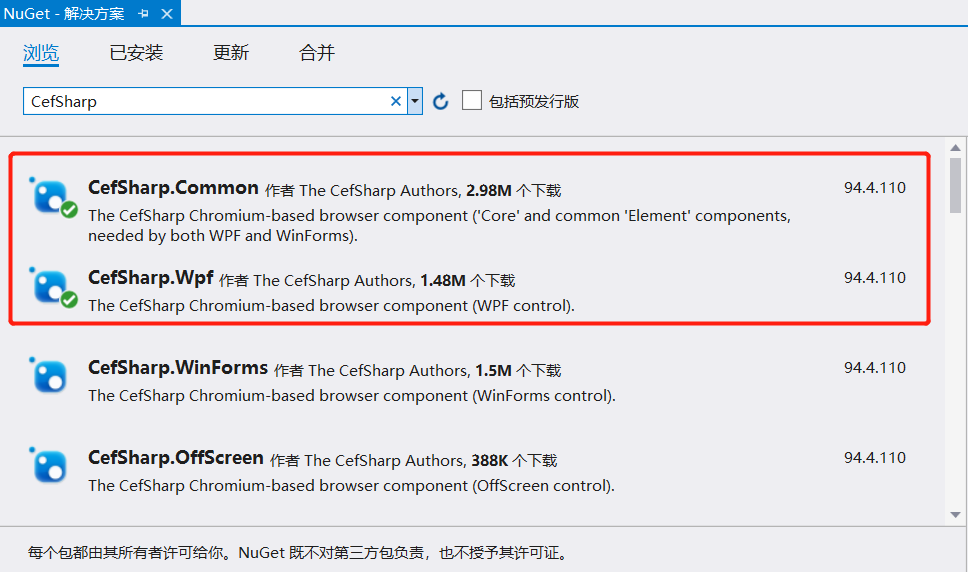Enable the include prerelease checkbox

coord(472,100)
